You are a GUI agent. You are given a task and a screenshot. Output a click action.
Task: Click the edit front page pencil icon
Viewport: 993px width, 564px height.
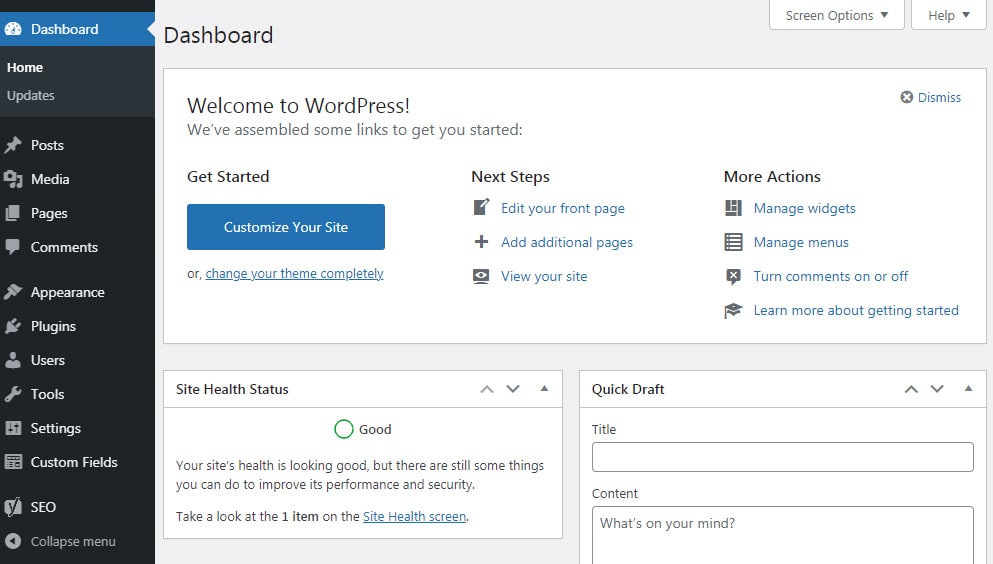pos(481,207)
